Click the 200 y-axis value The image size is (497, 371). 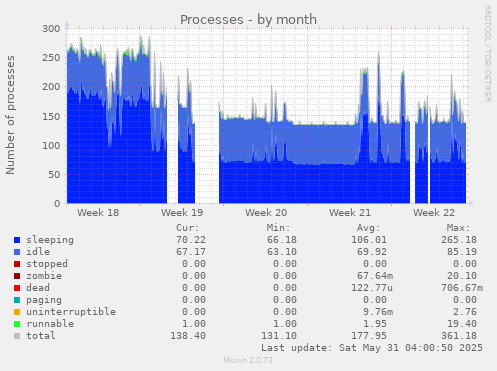click(x=51, y=87)
